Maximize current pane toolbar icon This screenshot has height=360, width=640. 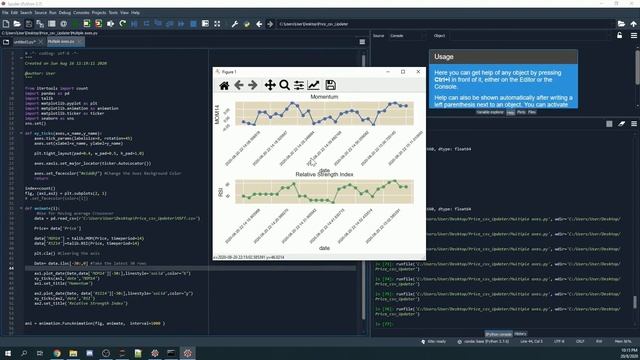[217, 24]
